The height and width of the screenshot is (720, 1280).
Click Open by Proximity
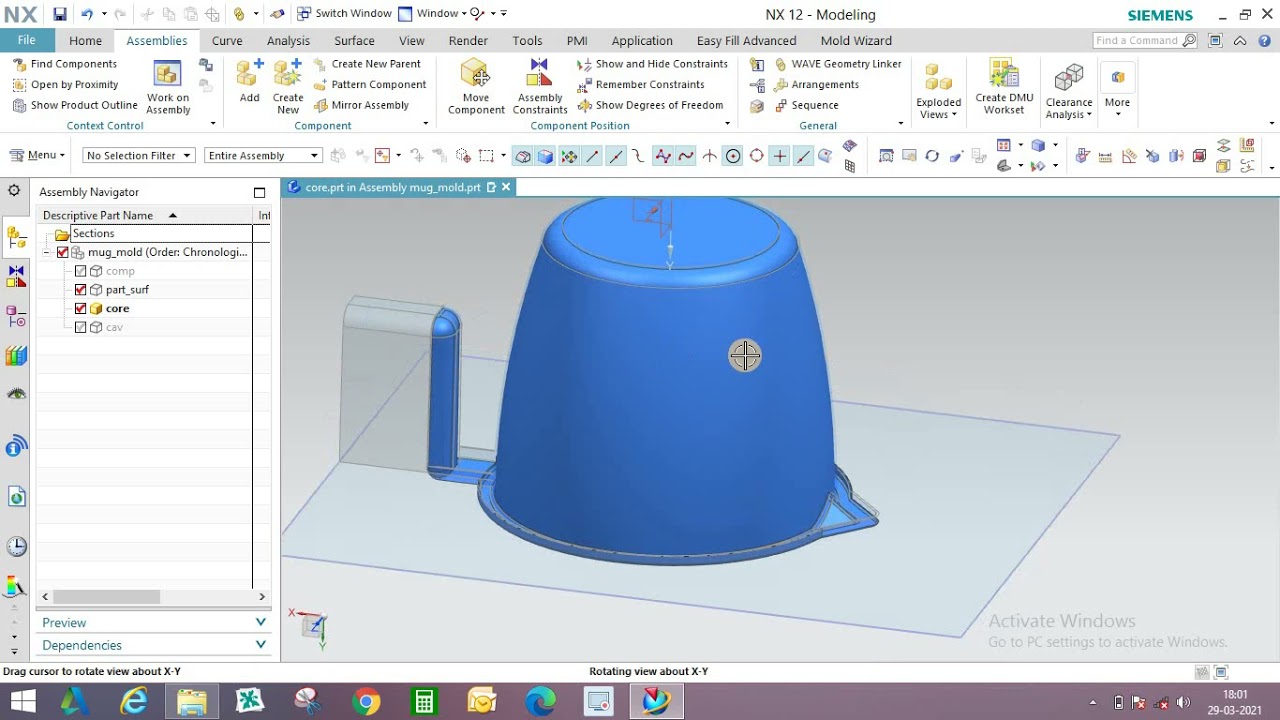pos(66,85)
